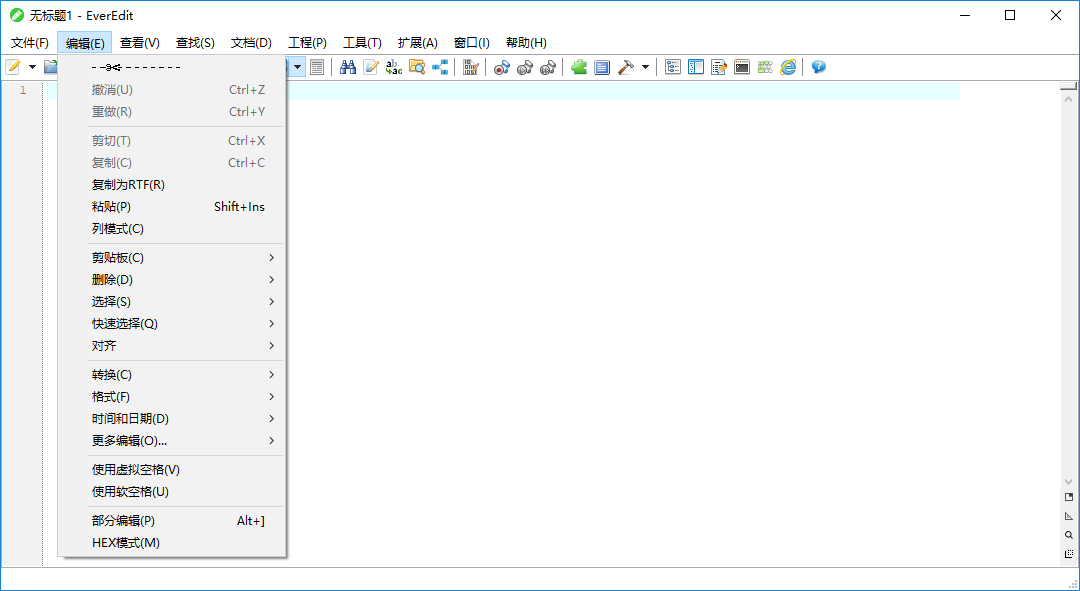Open the dropdown arrow beside the hammer icon
The width and height of the screenshot is (1080, 591).
(645, 67)
